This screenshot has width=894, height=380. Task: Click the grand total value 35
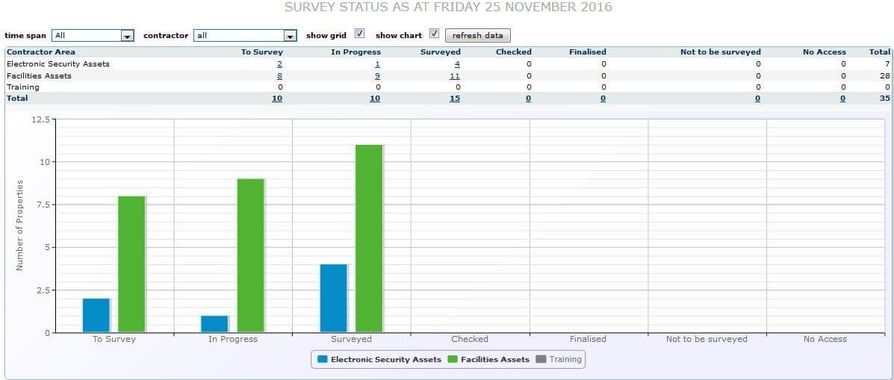(x=884, y=98)
